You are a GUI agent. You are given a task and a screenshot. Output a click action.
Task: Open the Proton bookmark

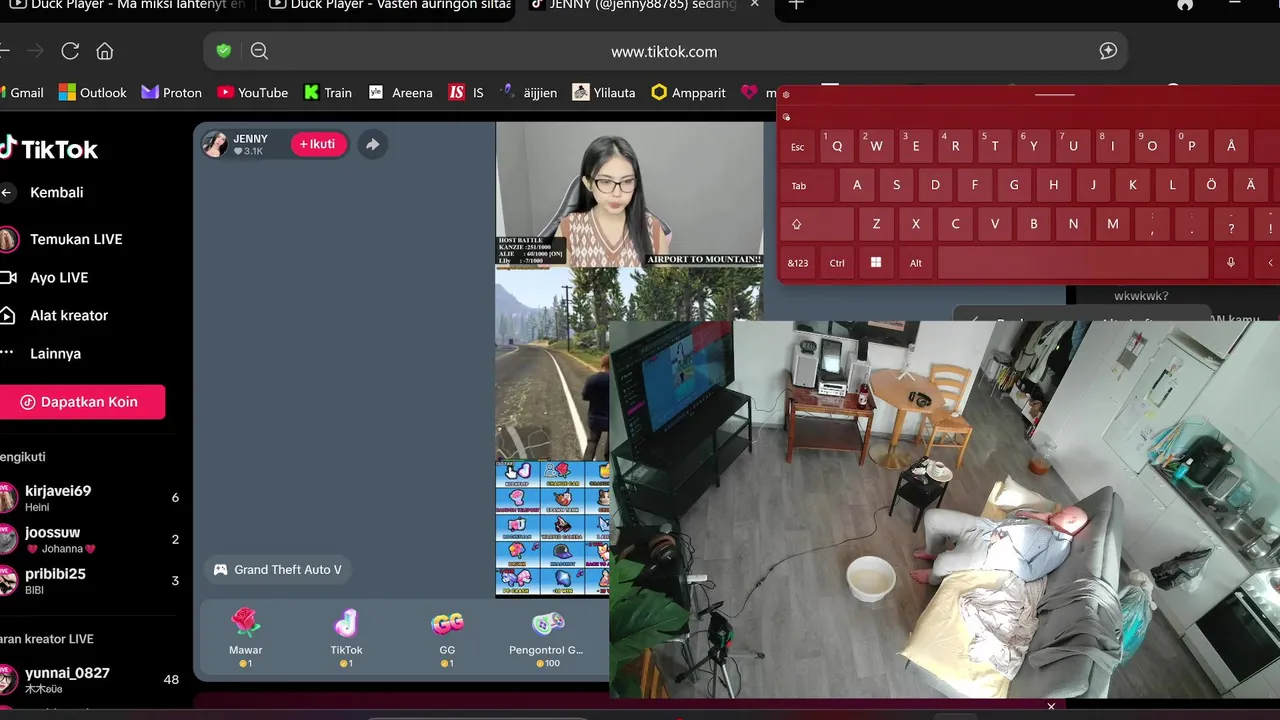click(x=172, y=92)
